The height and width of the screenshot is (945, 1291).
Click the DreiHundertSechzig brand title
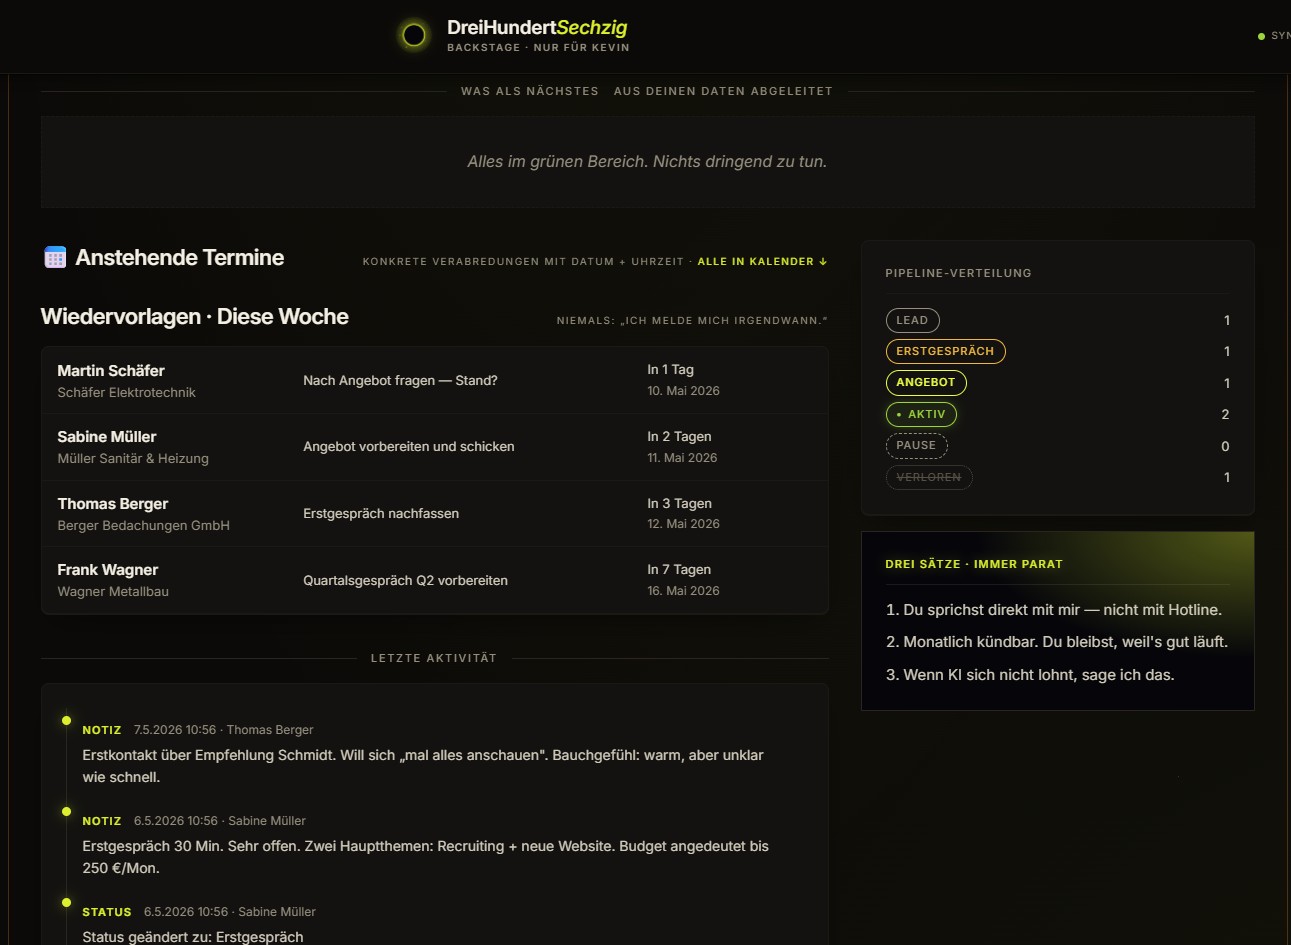[537, 28]
